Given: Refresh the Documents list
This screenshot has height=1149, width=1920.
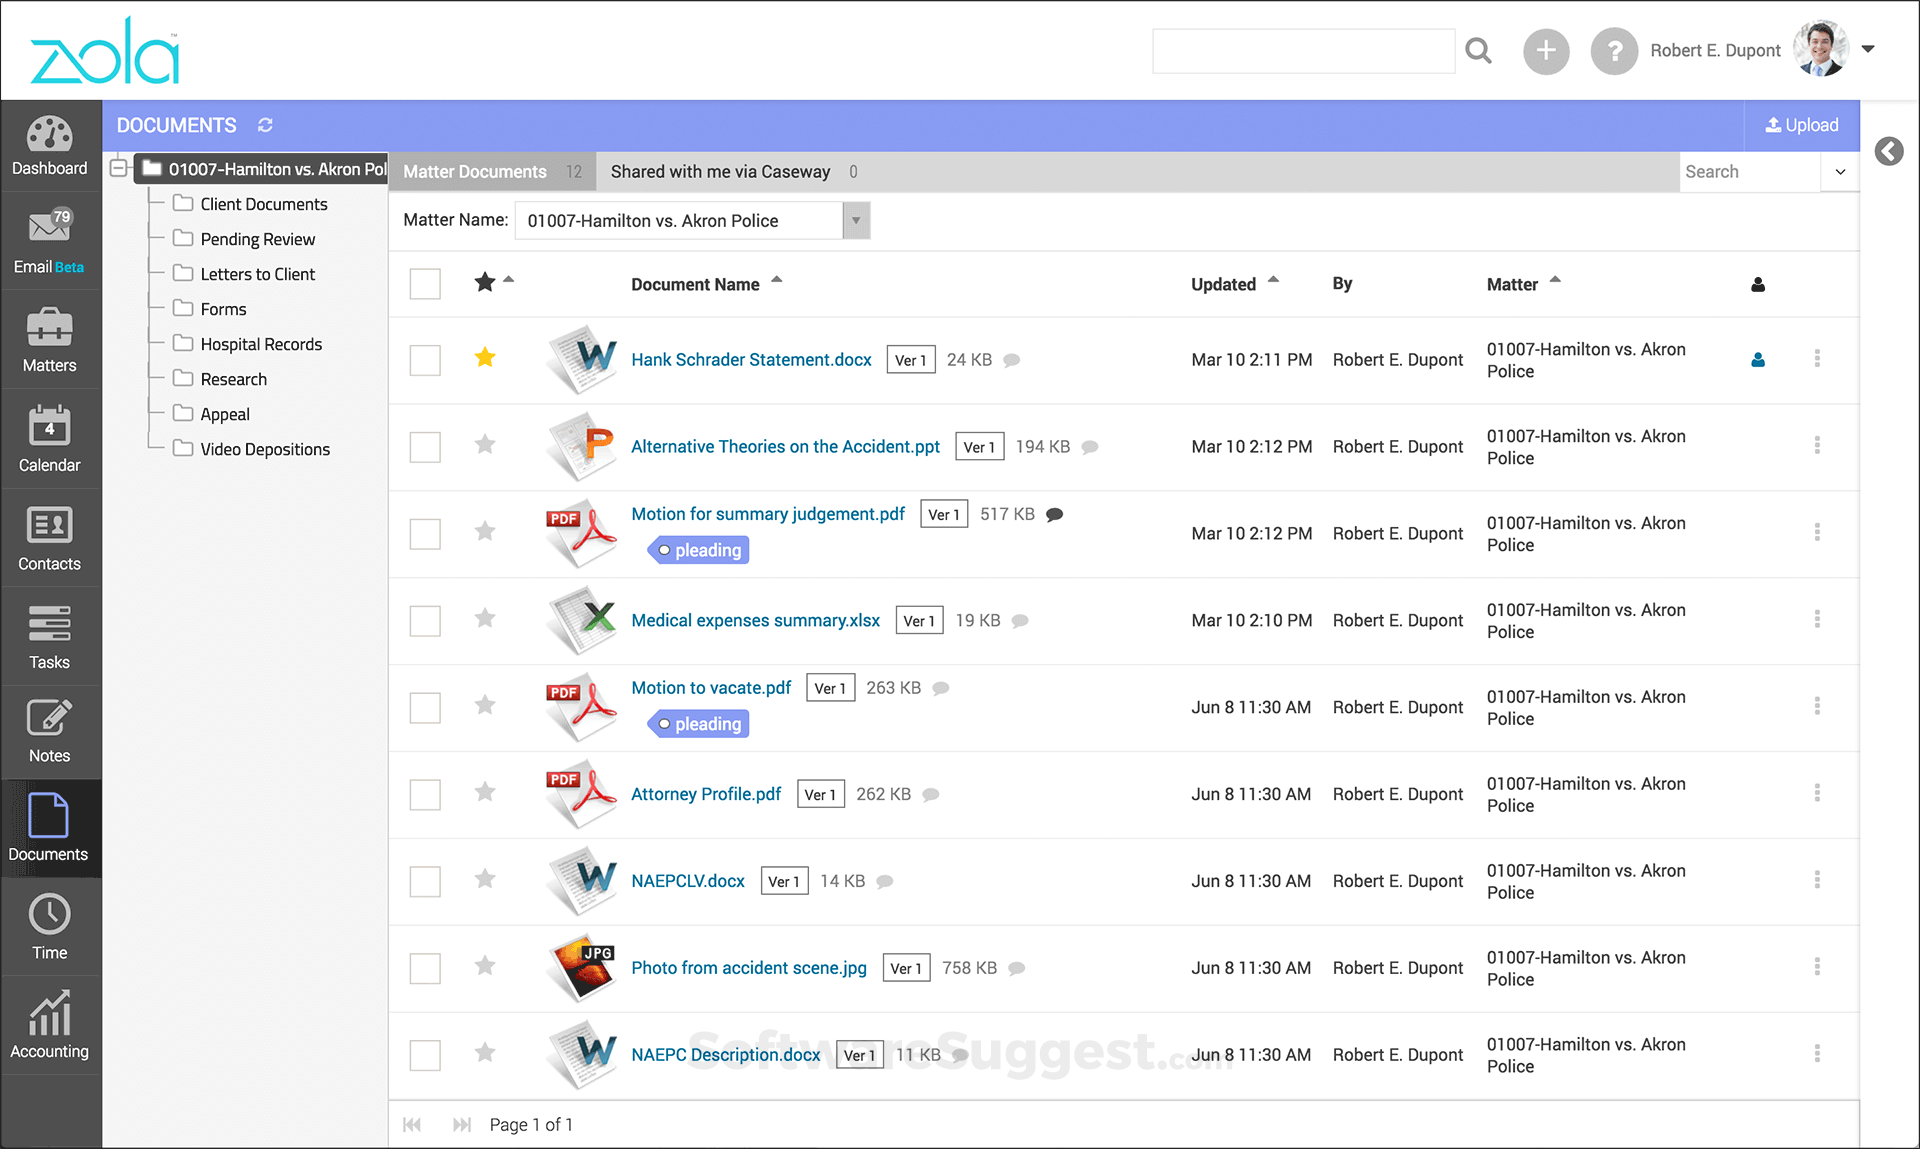Looking at the screenshot, I should 265,125.
